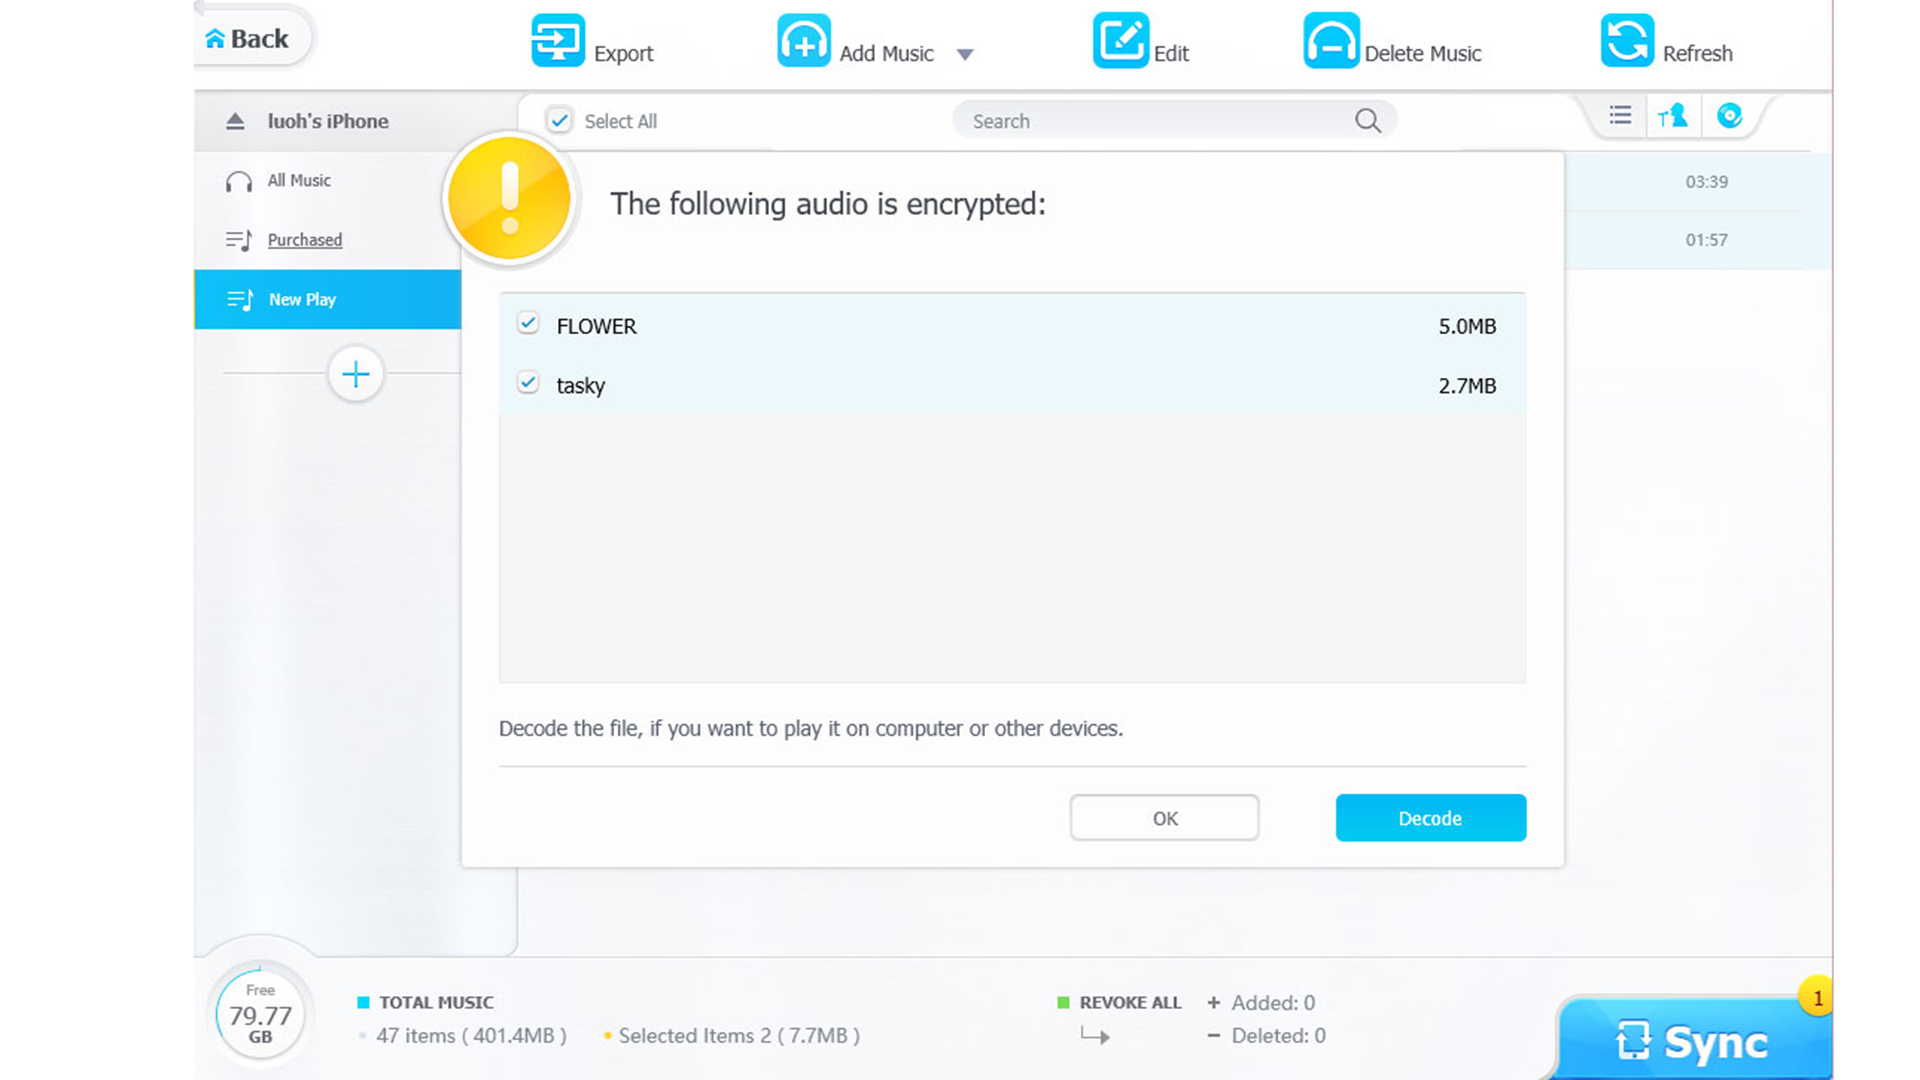Click the Decode button
1920x1080 pixels.
click(1431, 818)
